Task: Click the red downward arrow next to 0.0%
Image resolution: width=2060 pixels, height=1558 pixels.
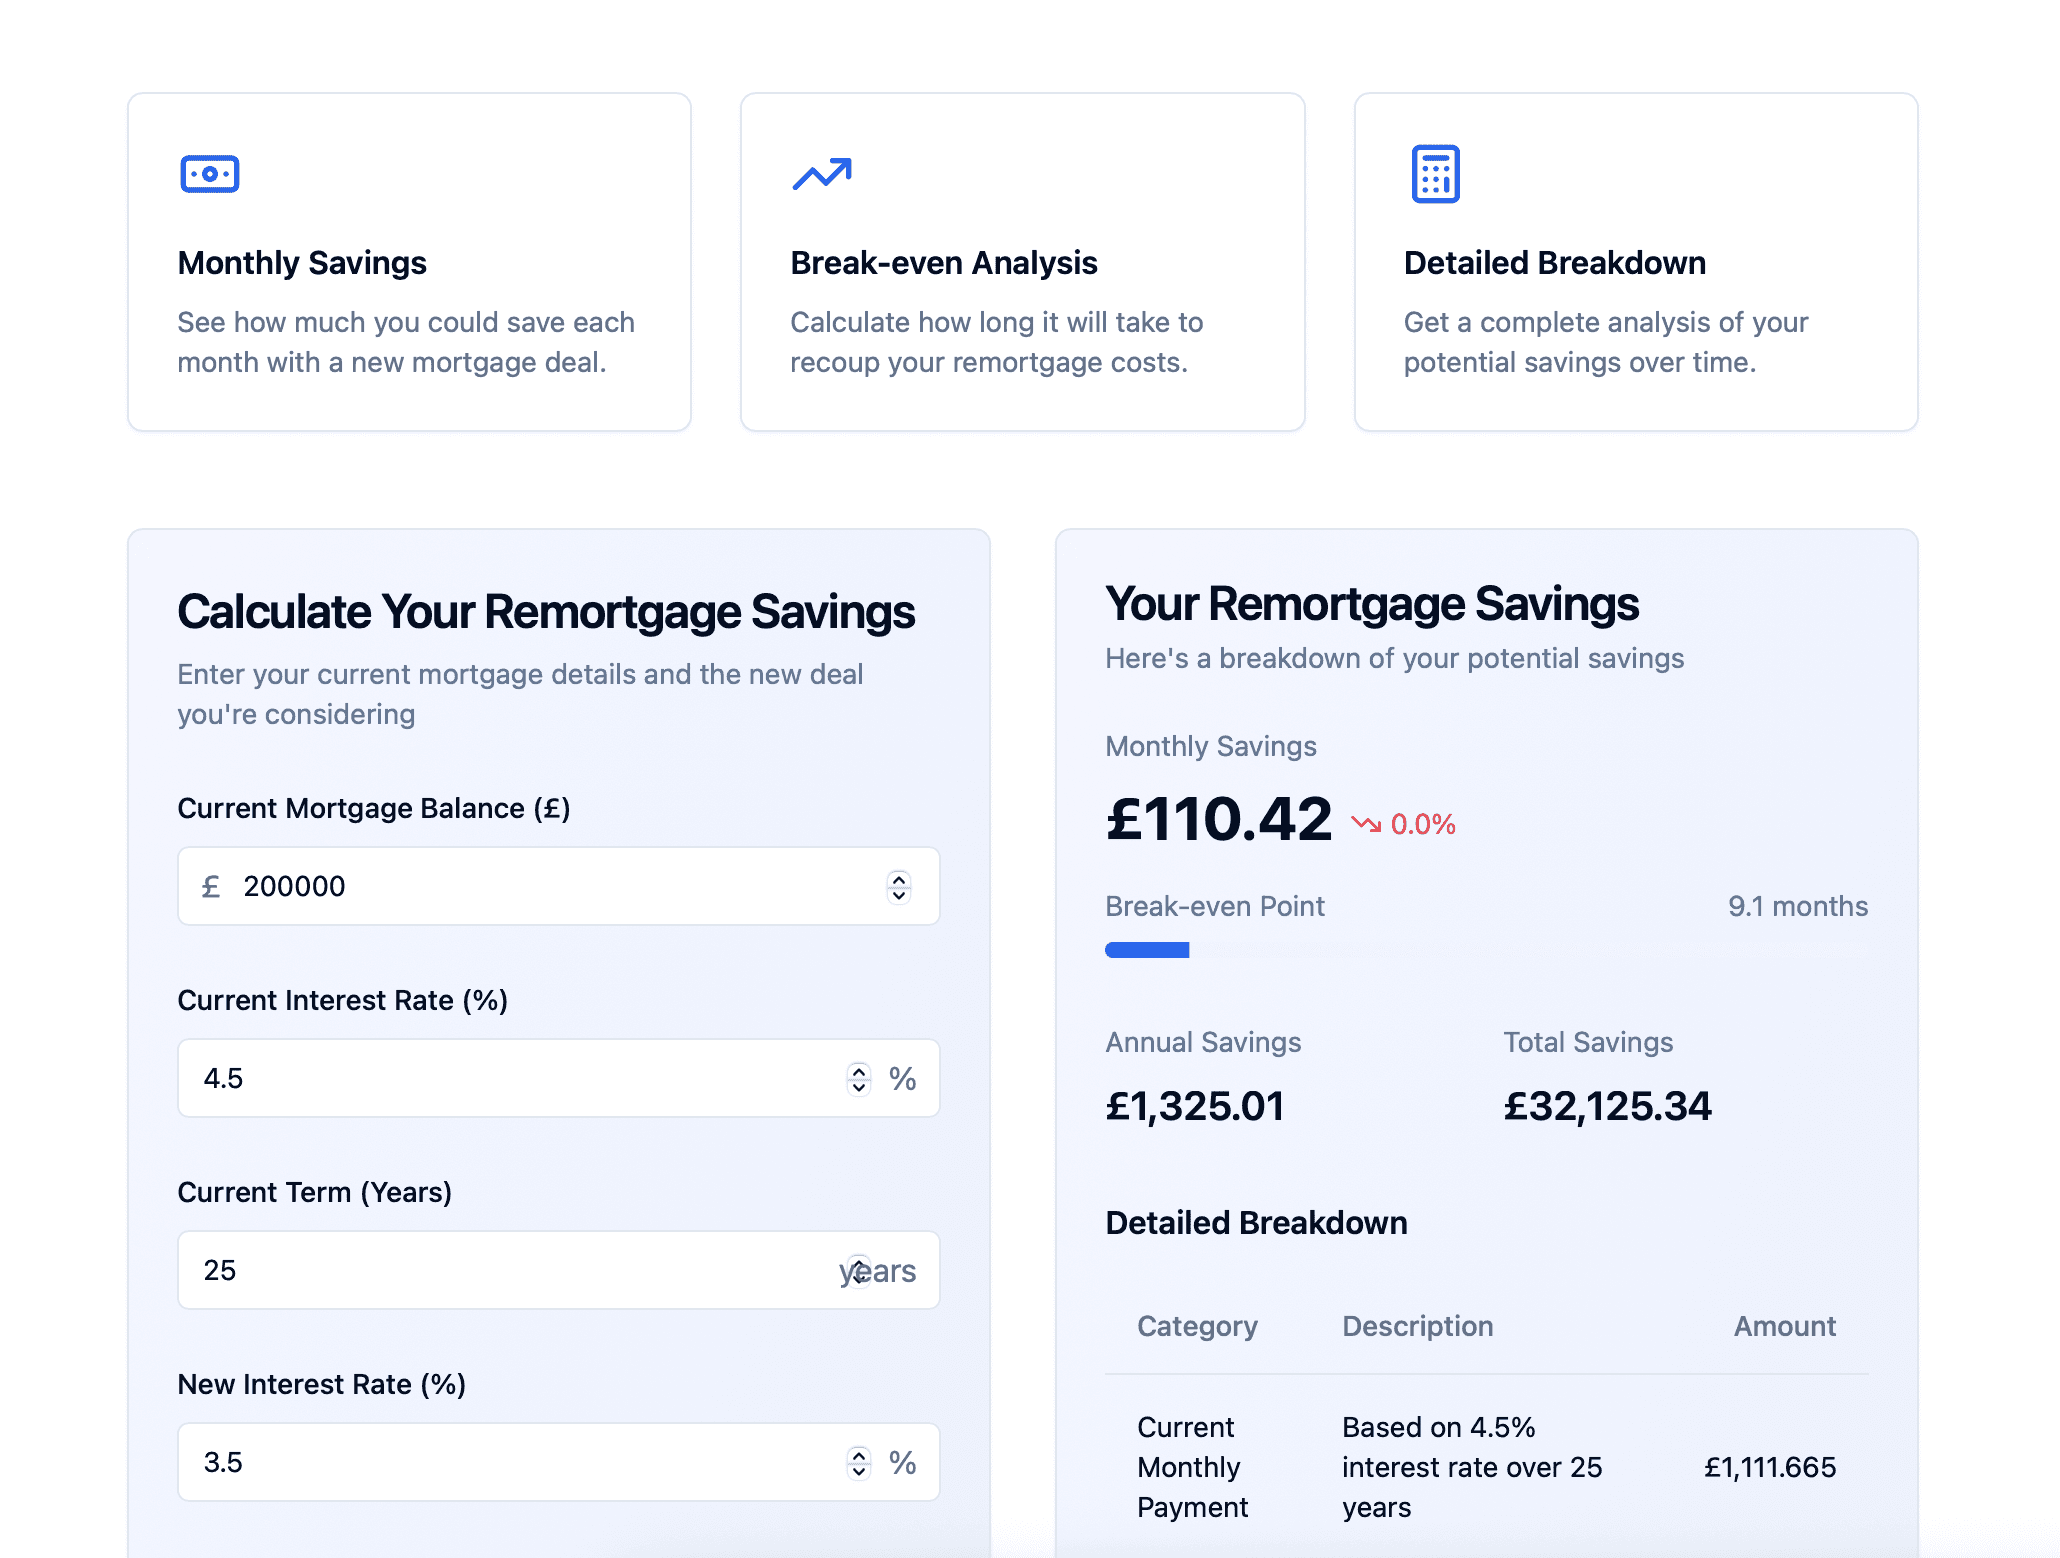Action: pos(1366,824)
